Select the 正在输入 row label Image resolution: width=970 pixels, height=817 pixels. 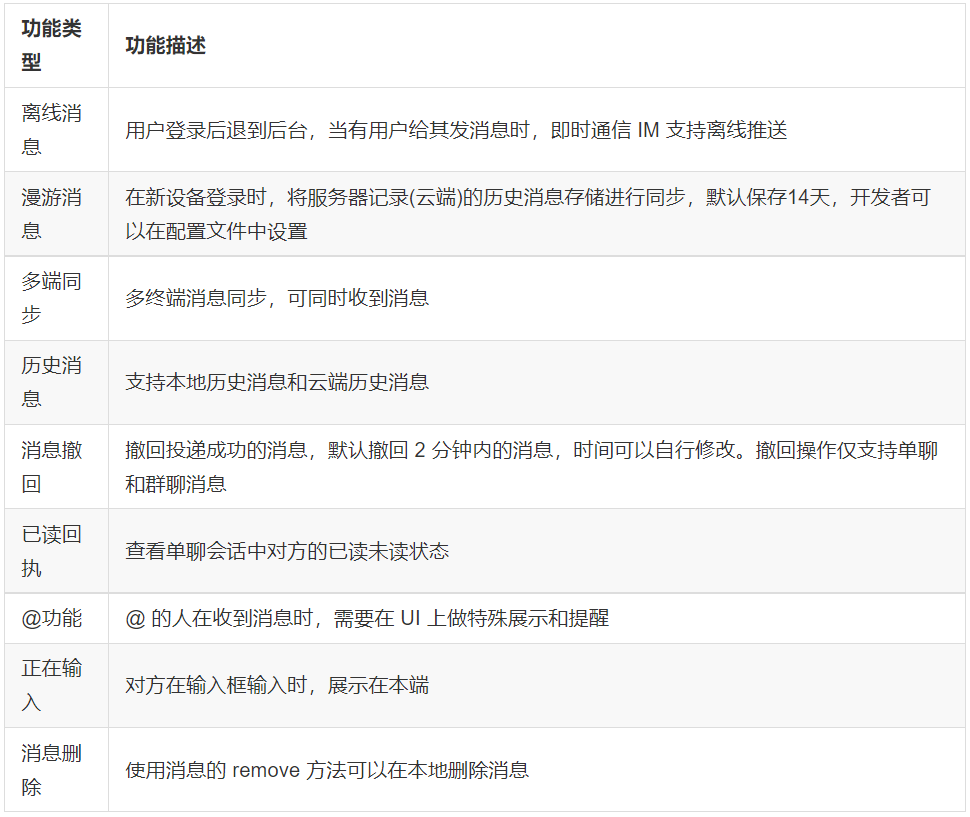[51, 685]
